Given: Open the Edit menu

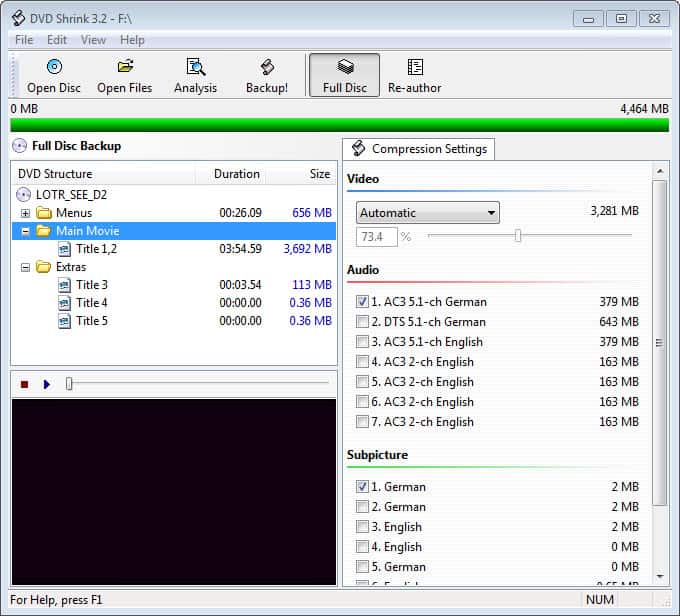Looking at the screenshot, I should (x=57, y=40).
